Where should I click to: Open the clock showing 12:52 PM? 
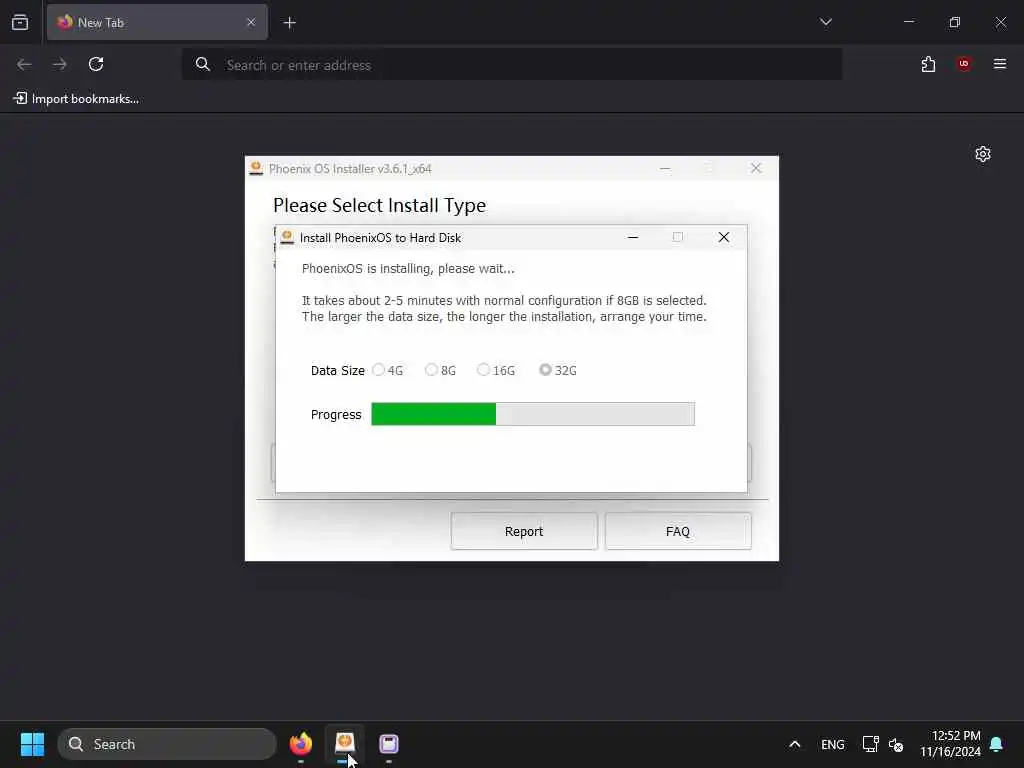click(x=950, y=744)
